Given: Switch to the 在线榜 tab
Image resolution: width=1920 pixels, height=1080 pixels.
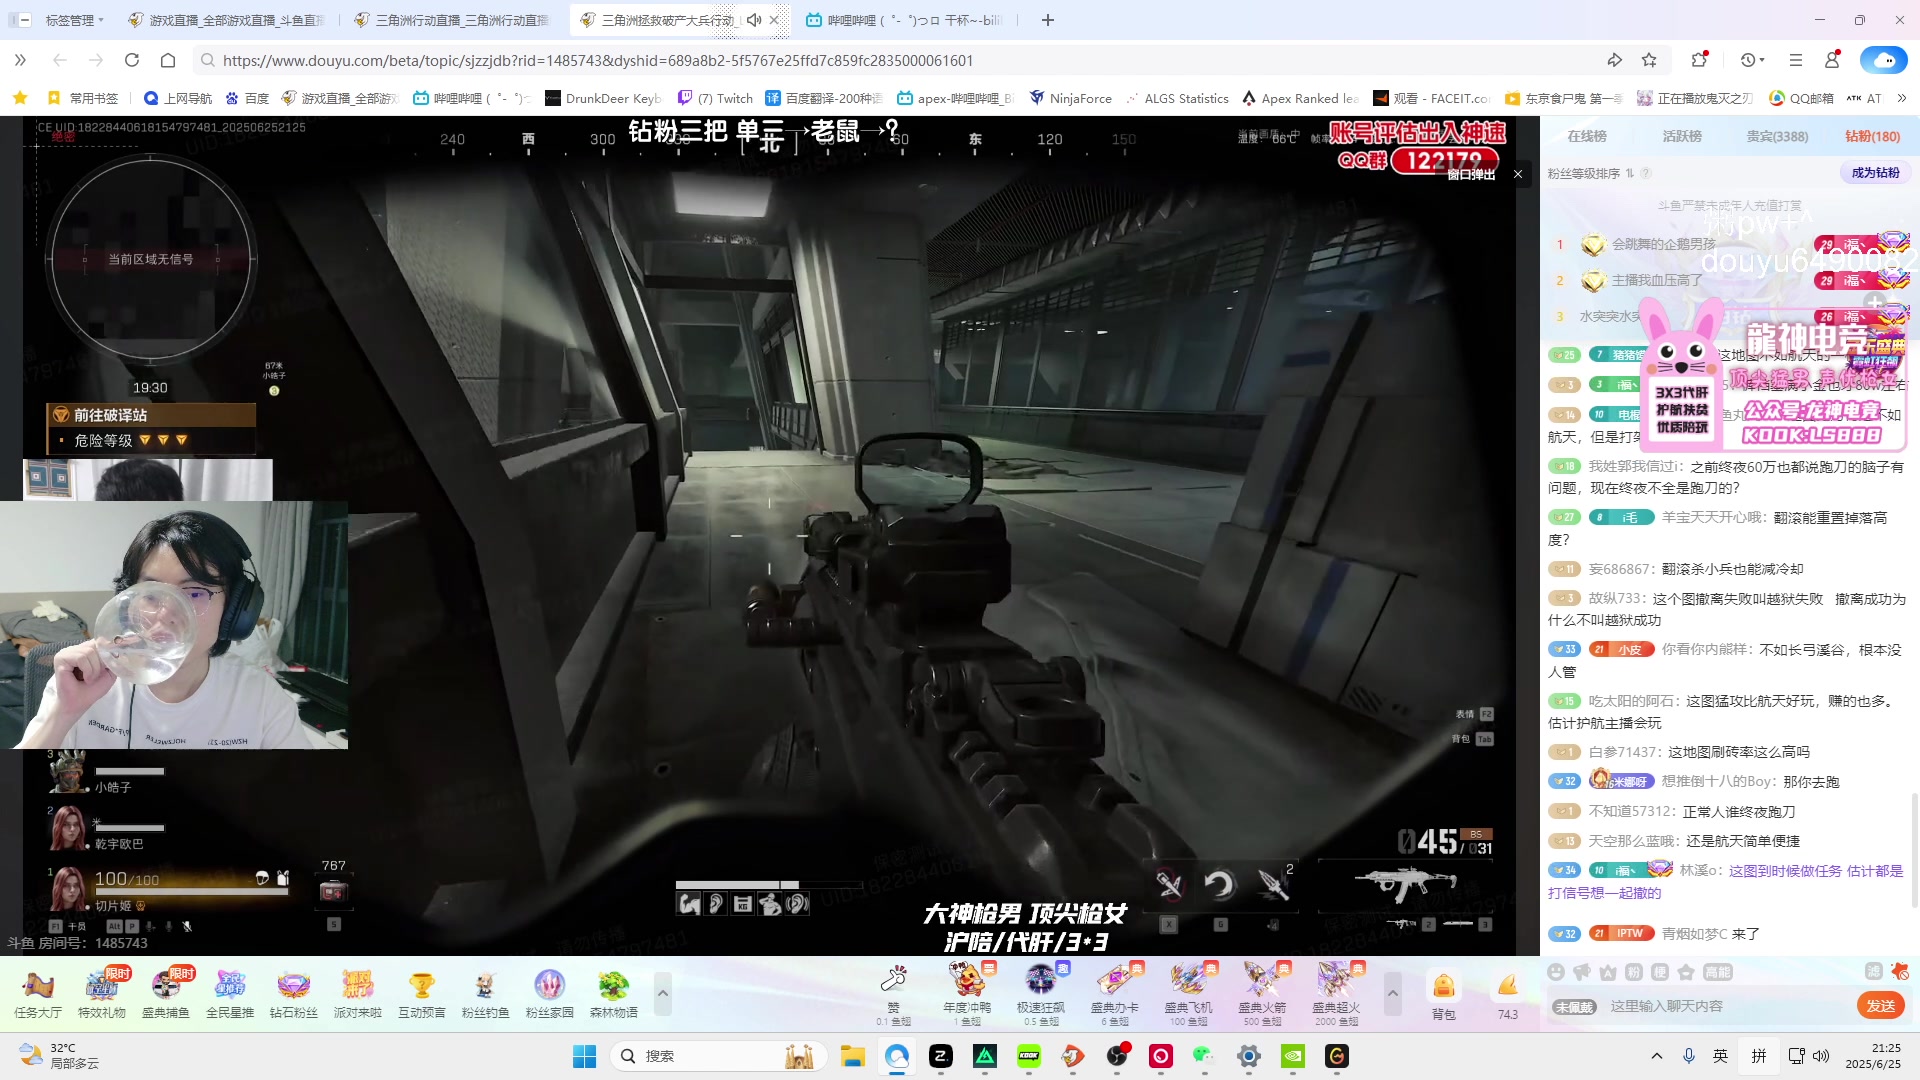Looking at the screenshot, I should click(1587, 136).
